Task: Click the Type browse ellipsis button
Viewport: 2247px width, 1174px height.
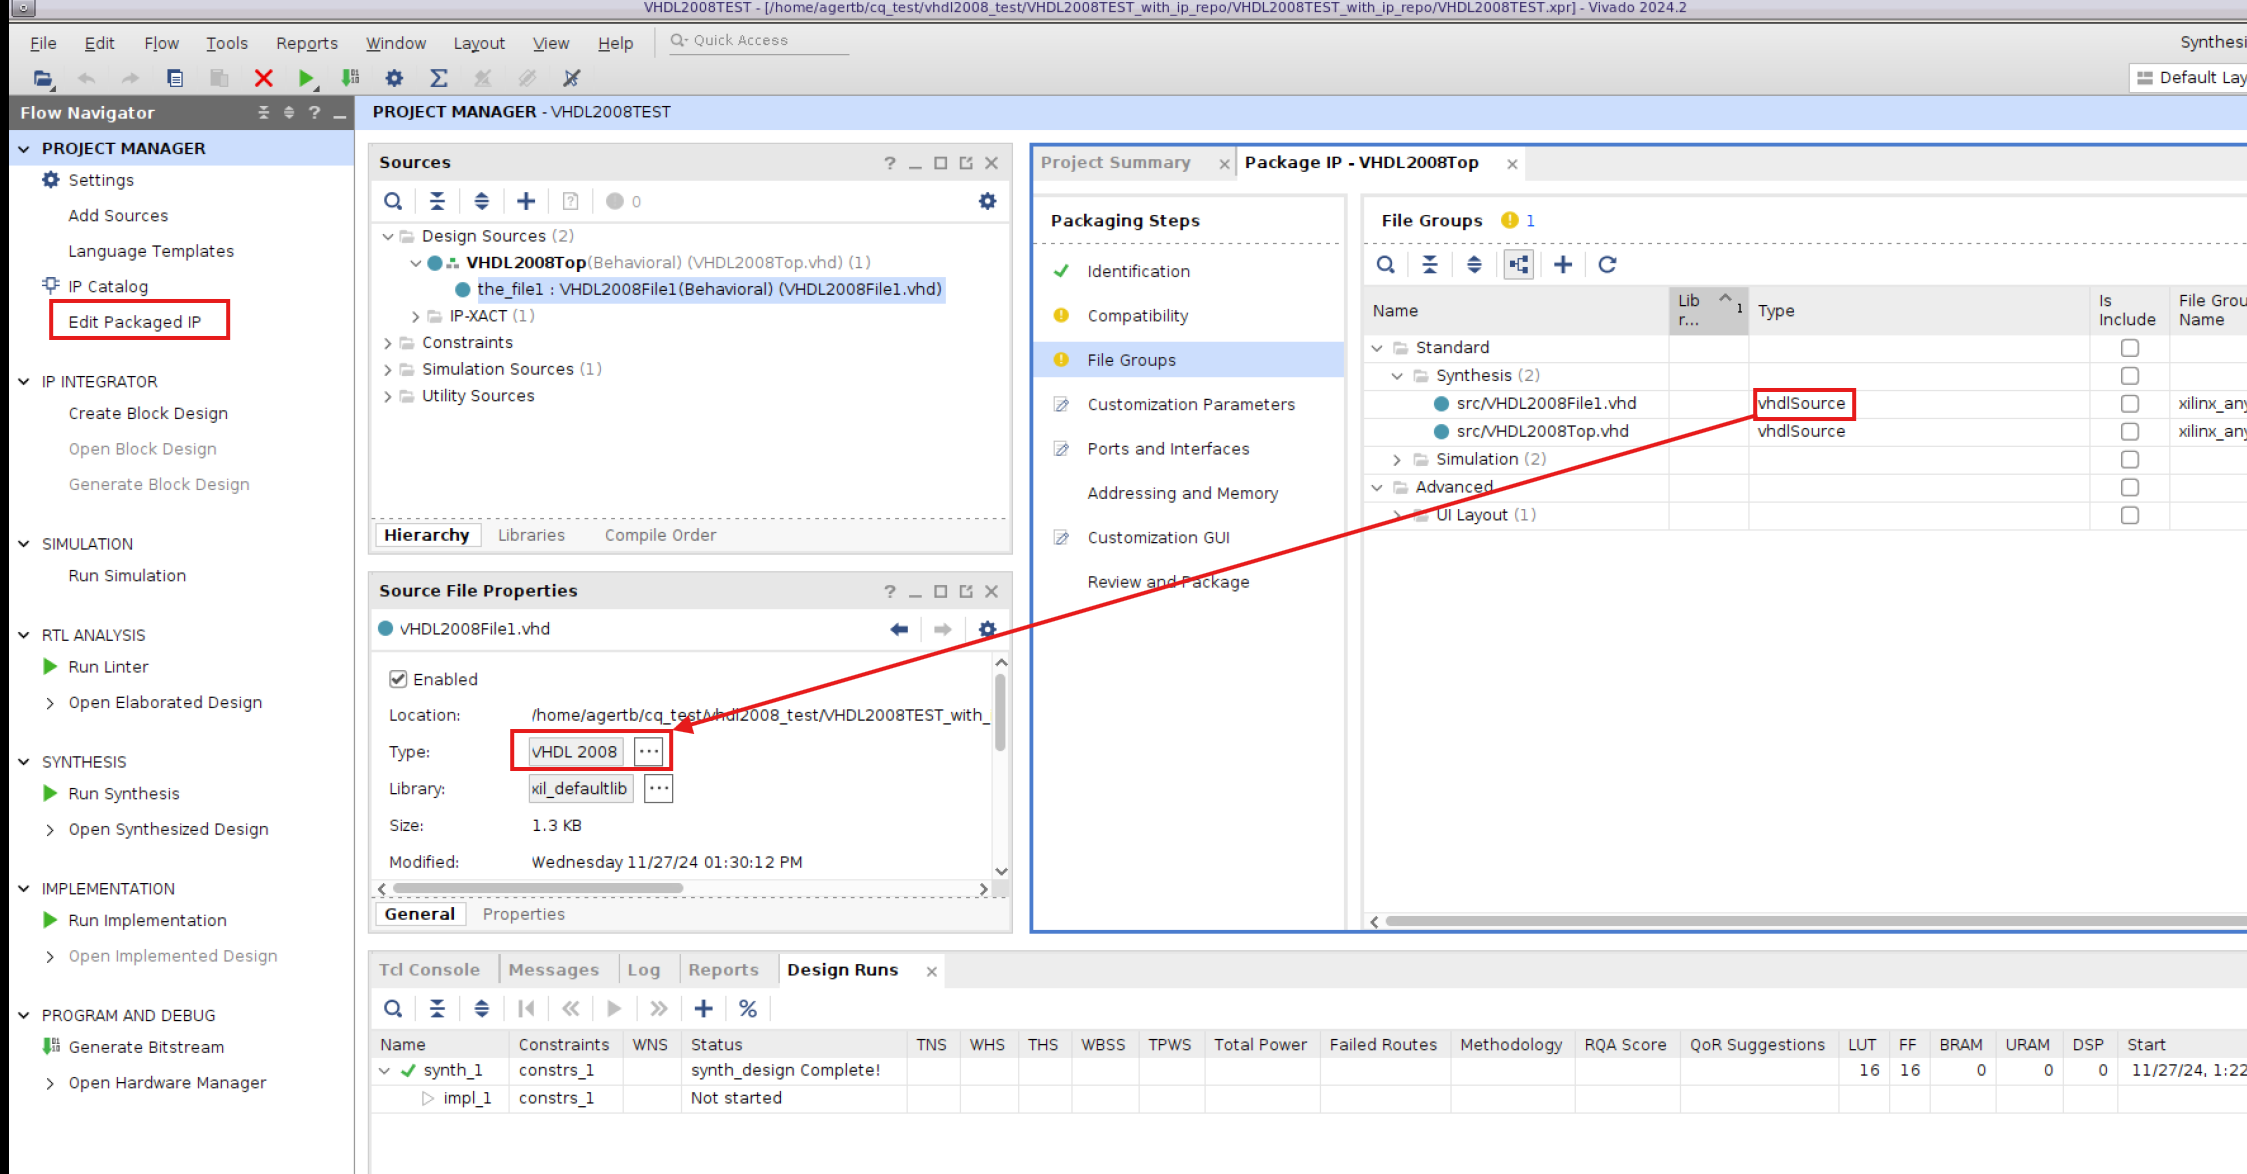Action: (649, 751)
